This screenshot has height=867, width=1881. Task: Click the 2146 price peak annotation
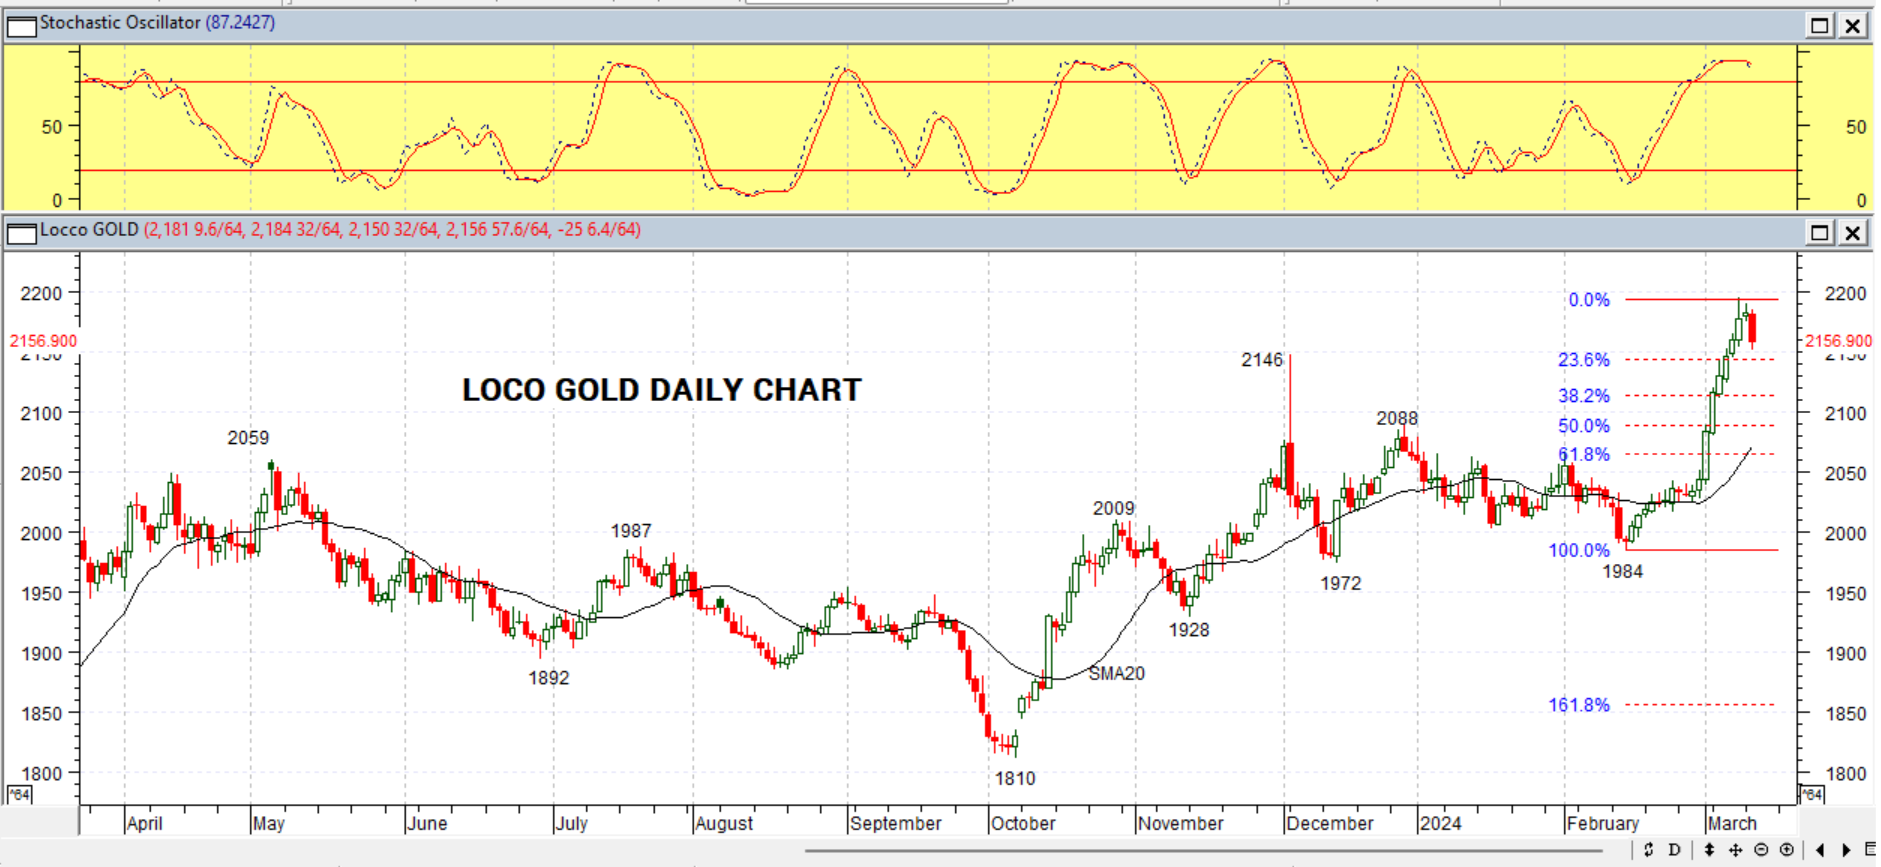coord(1262,360)
